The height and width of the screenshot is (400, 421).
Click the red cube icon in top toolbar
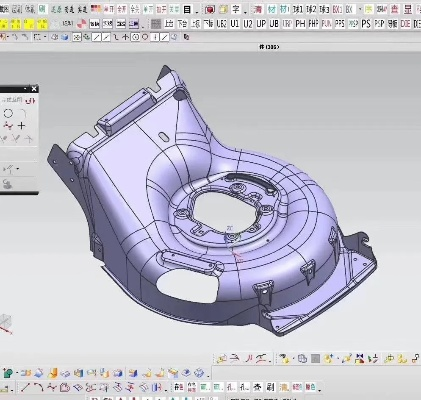[x=210, y=10]
